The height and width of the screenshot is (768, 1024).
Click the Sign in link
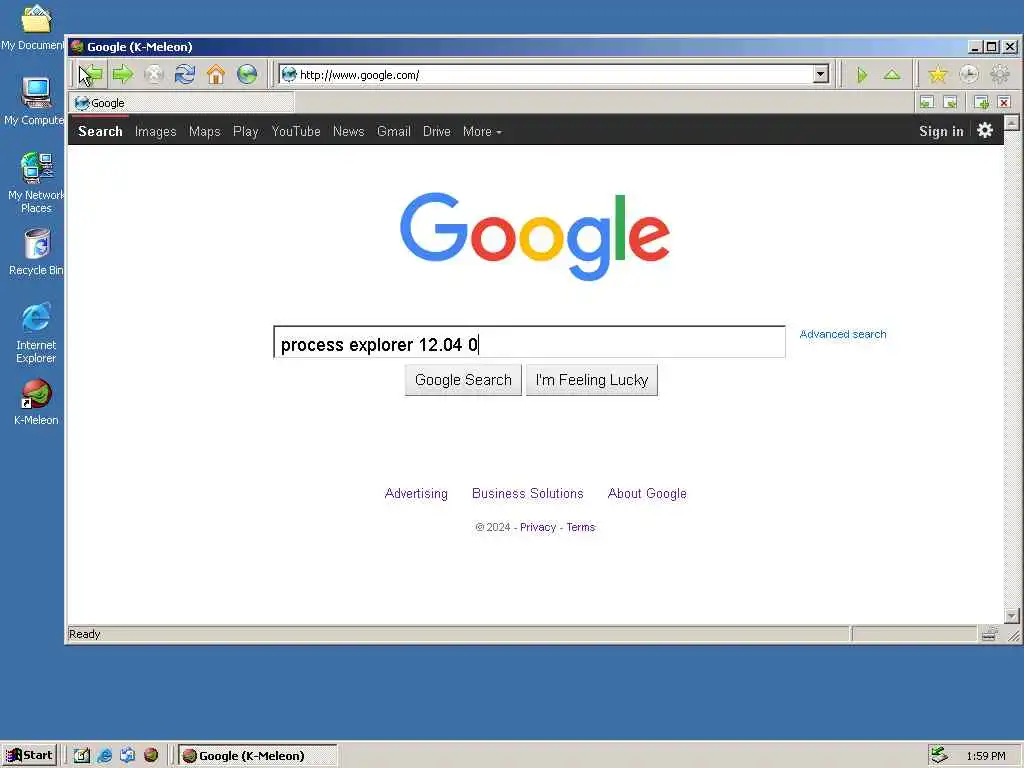tap(941, 131)
